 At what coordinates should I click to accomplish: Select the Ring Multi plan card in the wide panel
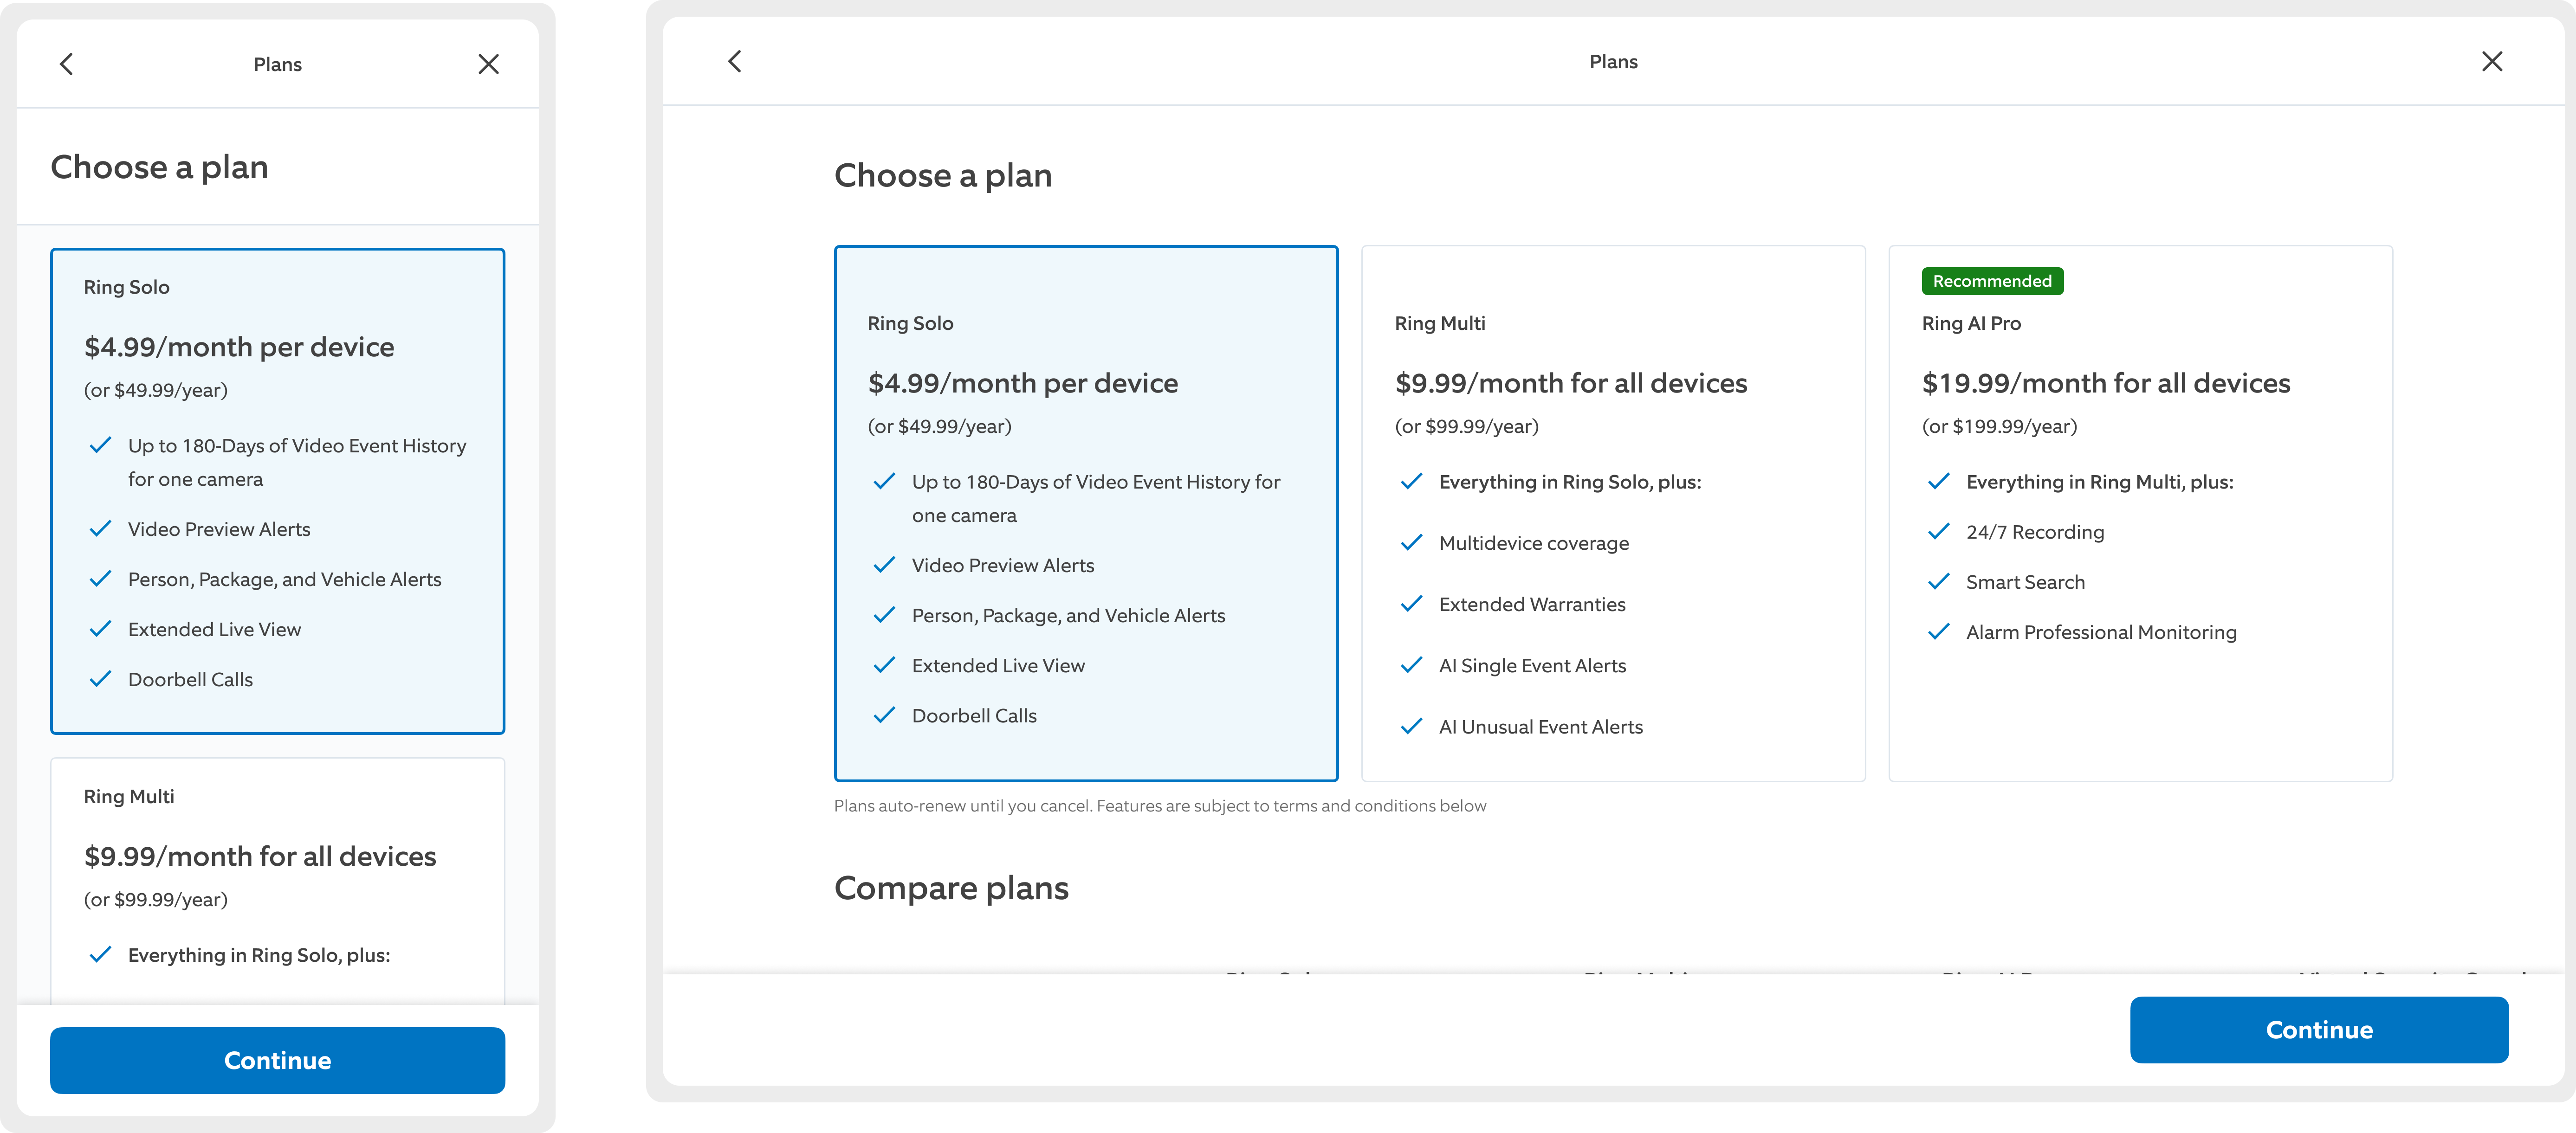1613,513
